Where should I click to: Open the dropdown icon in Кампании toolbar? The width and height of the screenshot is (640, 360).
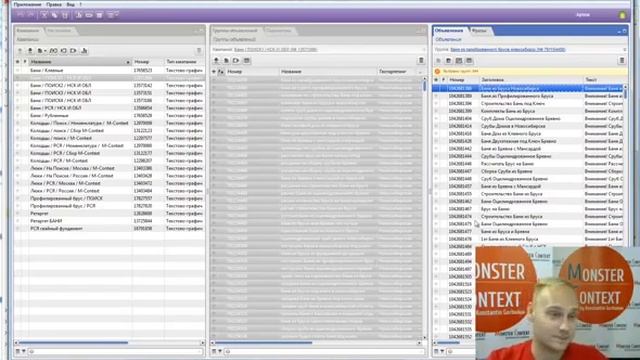(42, 51)
